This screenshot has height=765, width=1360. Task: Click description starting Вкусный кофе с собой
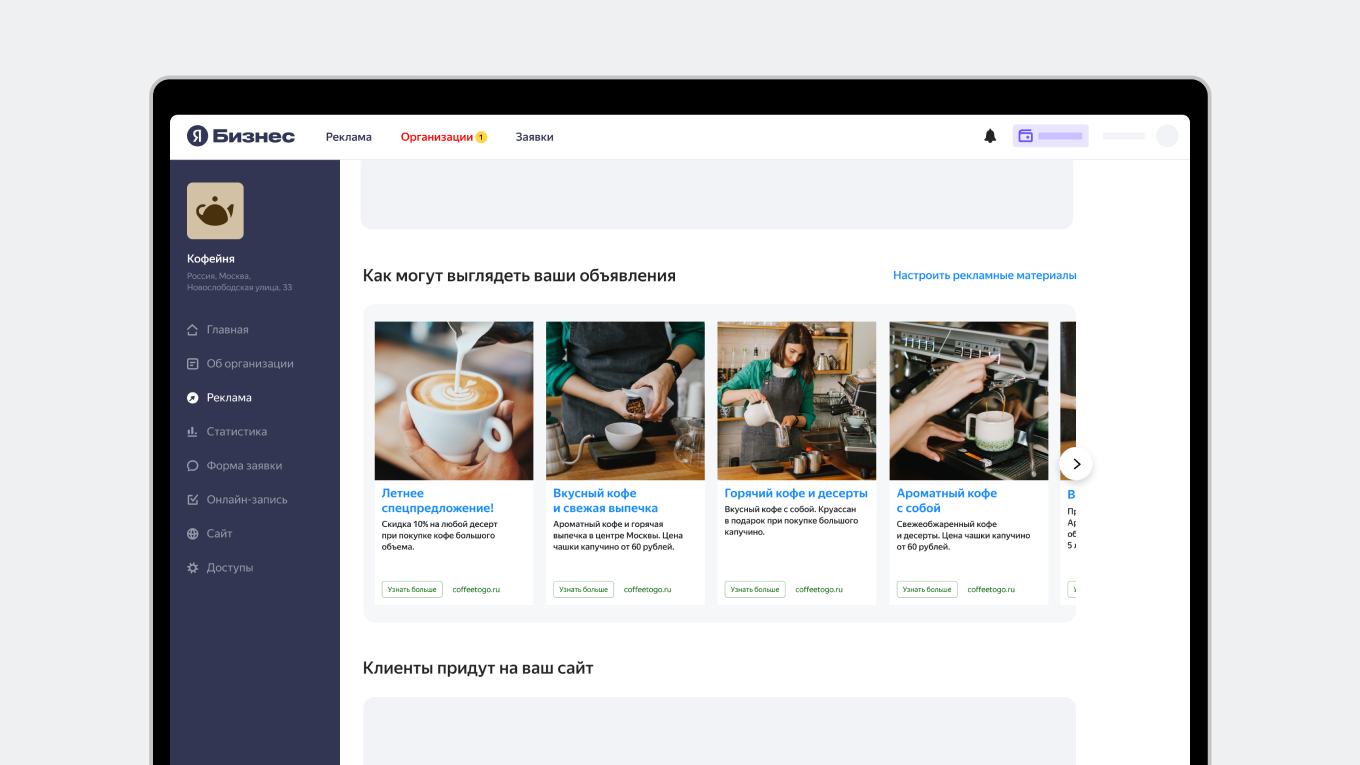pos(792,520)
